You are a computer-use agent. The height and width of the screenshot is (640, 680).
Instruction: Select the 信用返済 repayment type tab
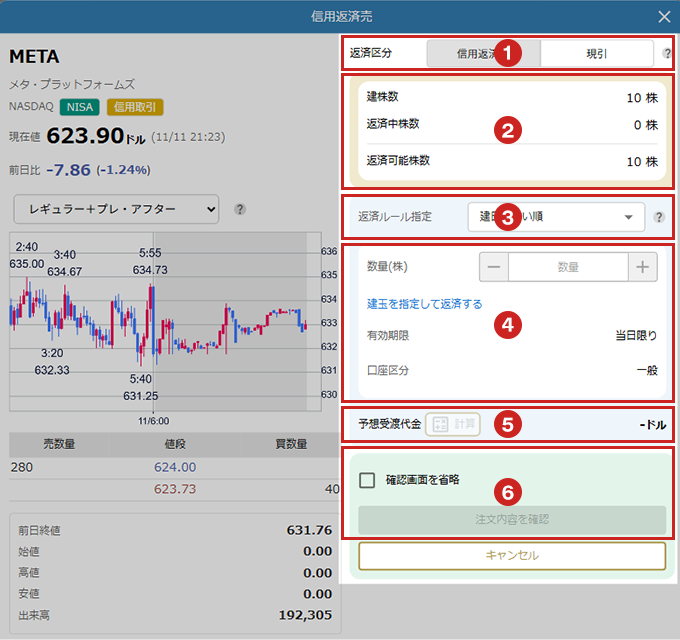(484, 54)
